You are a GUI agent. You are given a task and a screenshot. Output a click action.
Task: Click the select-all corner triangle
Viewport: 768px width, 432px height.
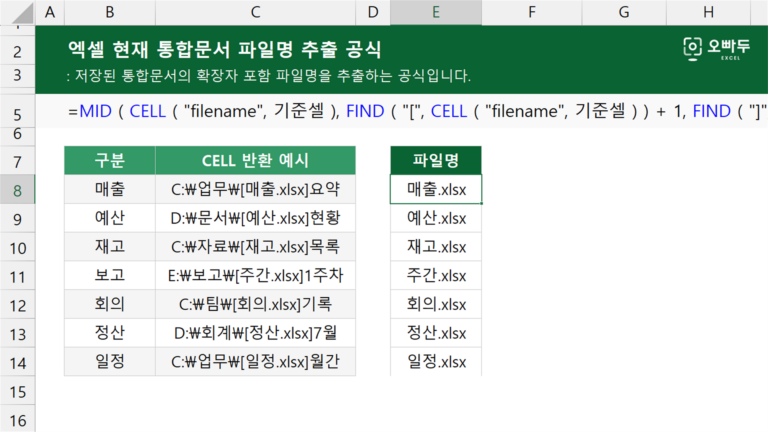pos(22,14)
